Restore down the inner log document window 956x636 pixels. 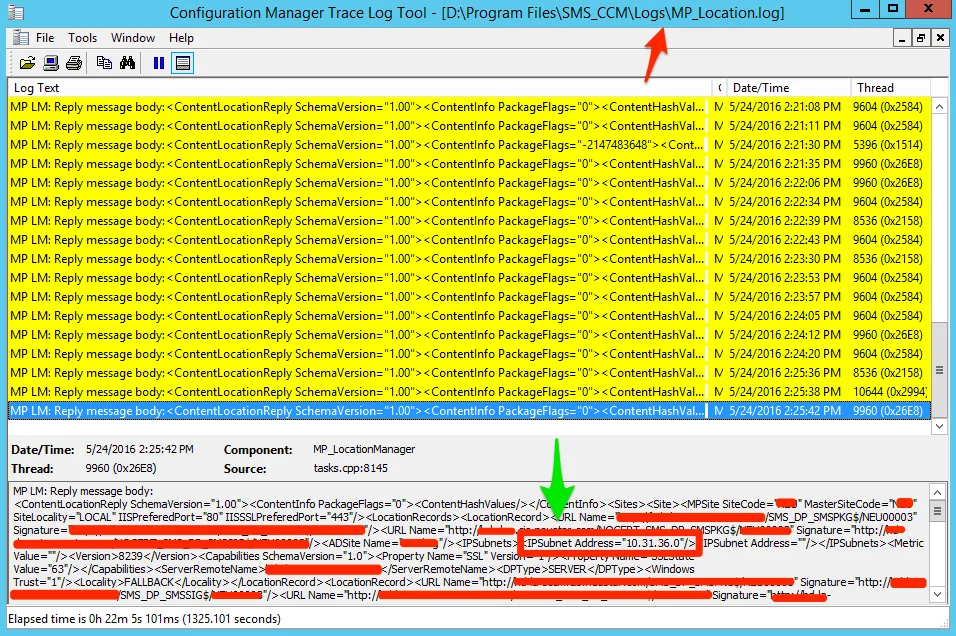tap(921, 38)
